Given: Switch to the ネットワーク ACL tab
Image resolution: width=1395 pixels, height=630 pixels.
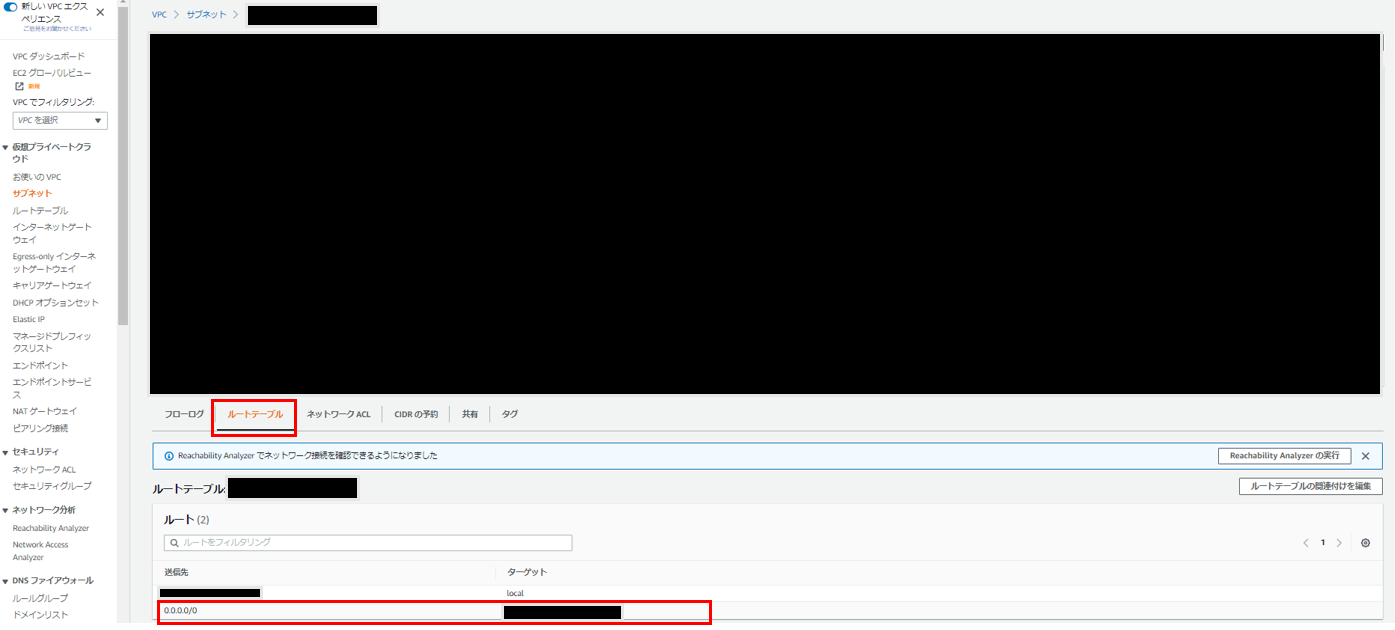Looking at the screenshot, I should pos(338,414).
